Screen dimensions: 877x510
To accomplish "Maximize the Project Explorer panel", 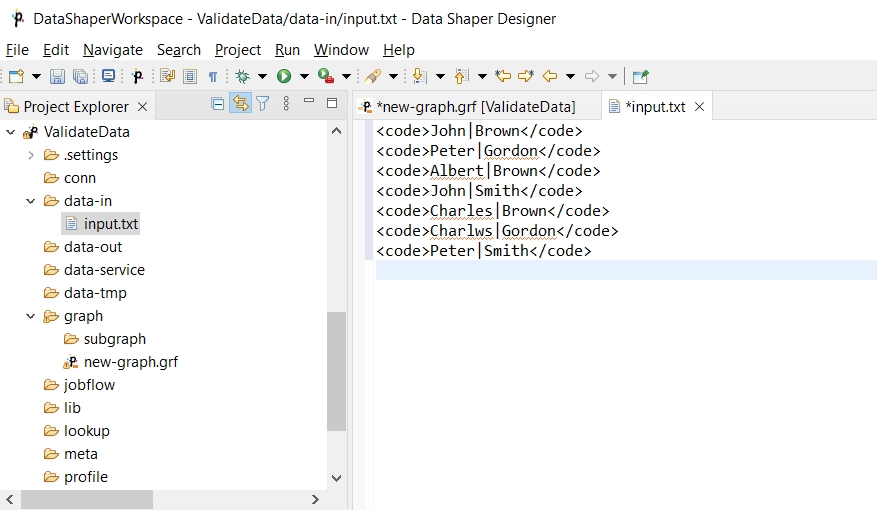I will click(332, 103).
